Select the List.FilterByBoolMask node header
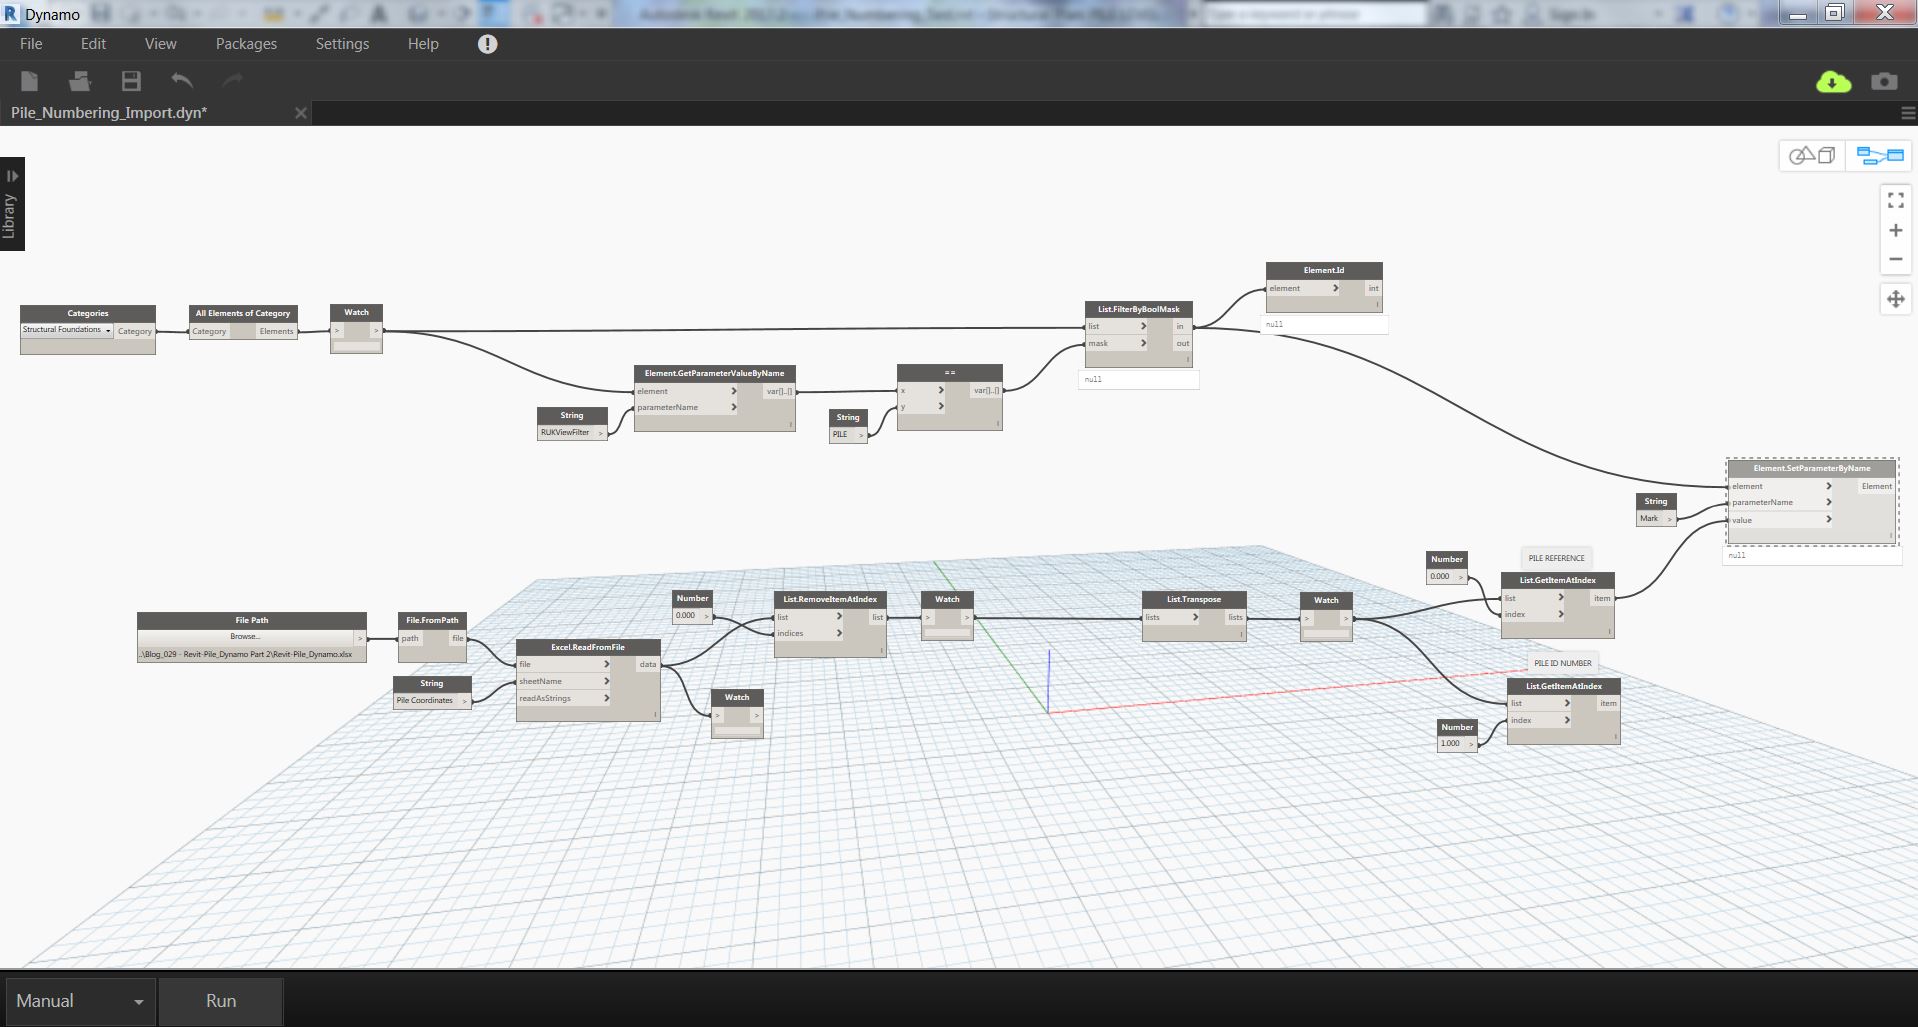The image size is (1918, 1027). 1138,309
